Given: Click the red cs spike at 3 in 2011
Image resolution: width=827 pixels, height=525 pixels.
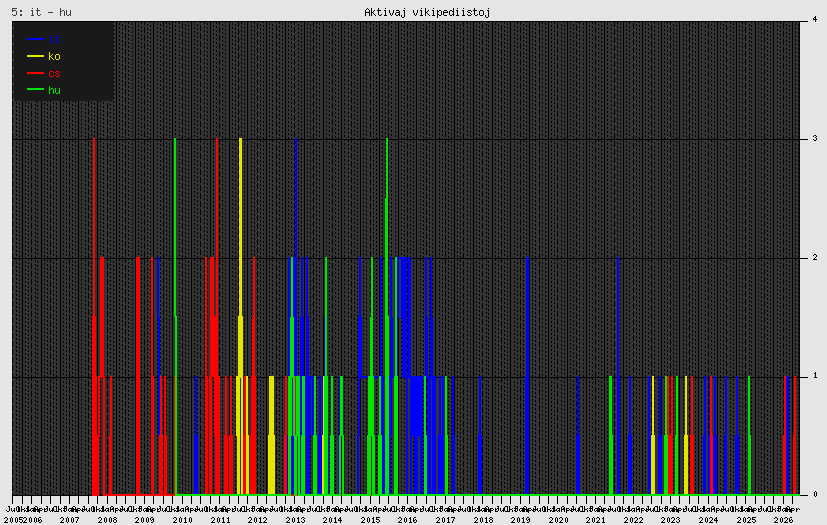Looking at the screenshot, I should pos(217,317).
